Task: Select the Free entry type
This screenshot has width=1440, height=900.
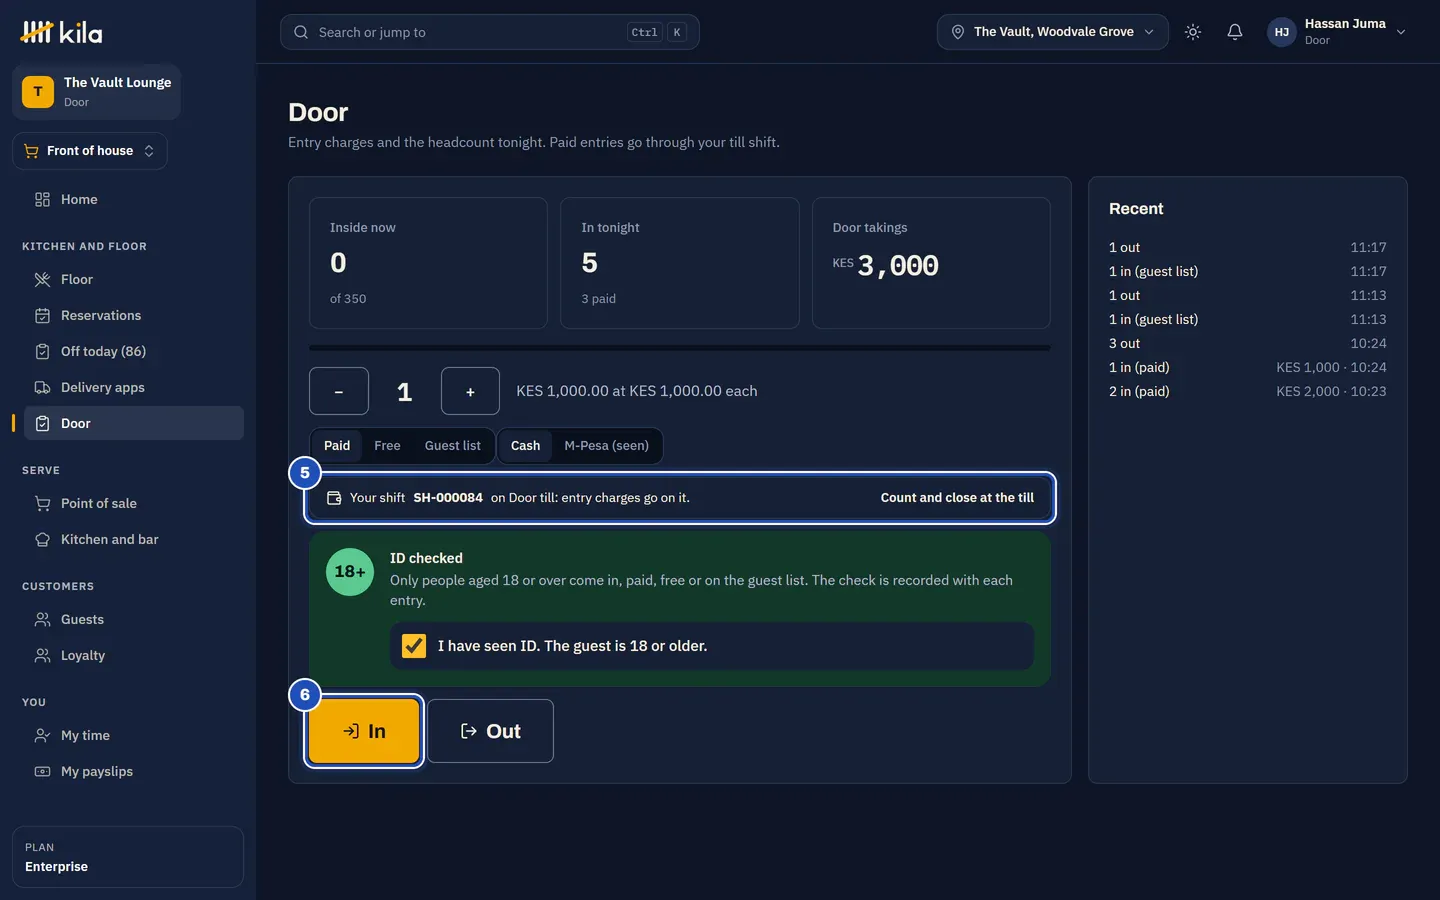Action: pyautogui.click(x=387, y=446)
